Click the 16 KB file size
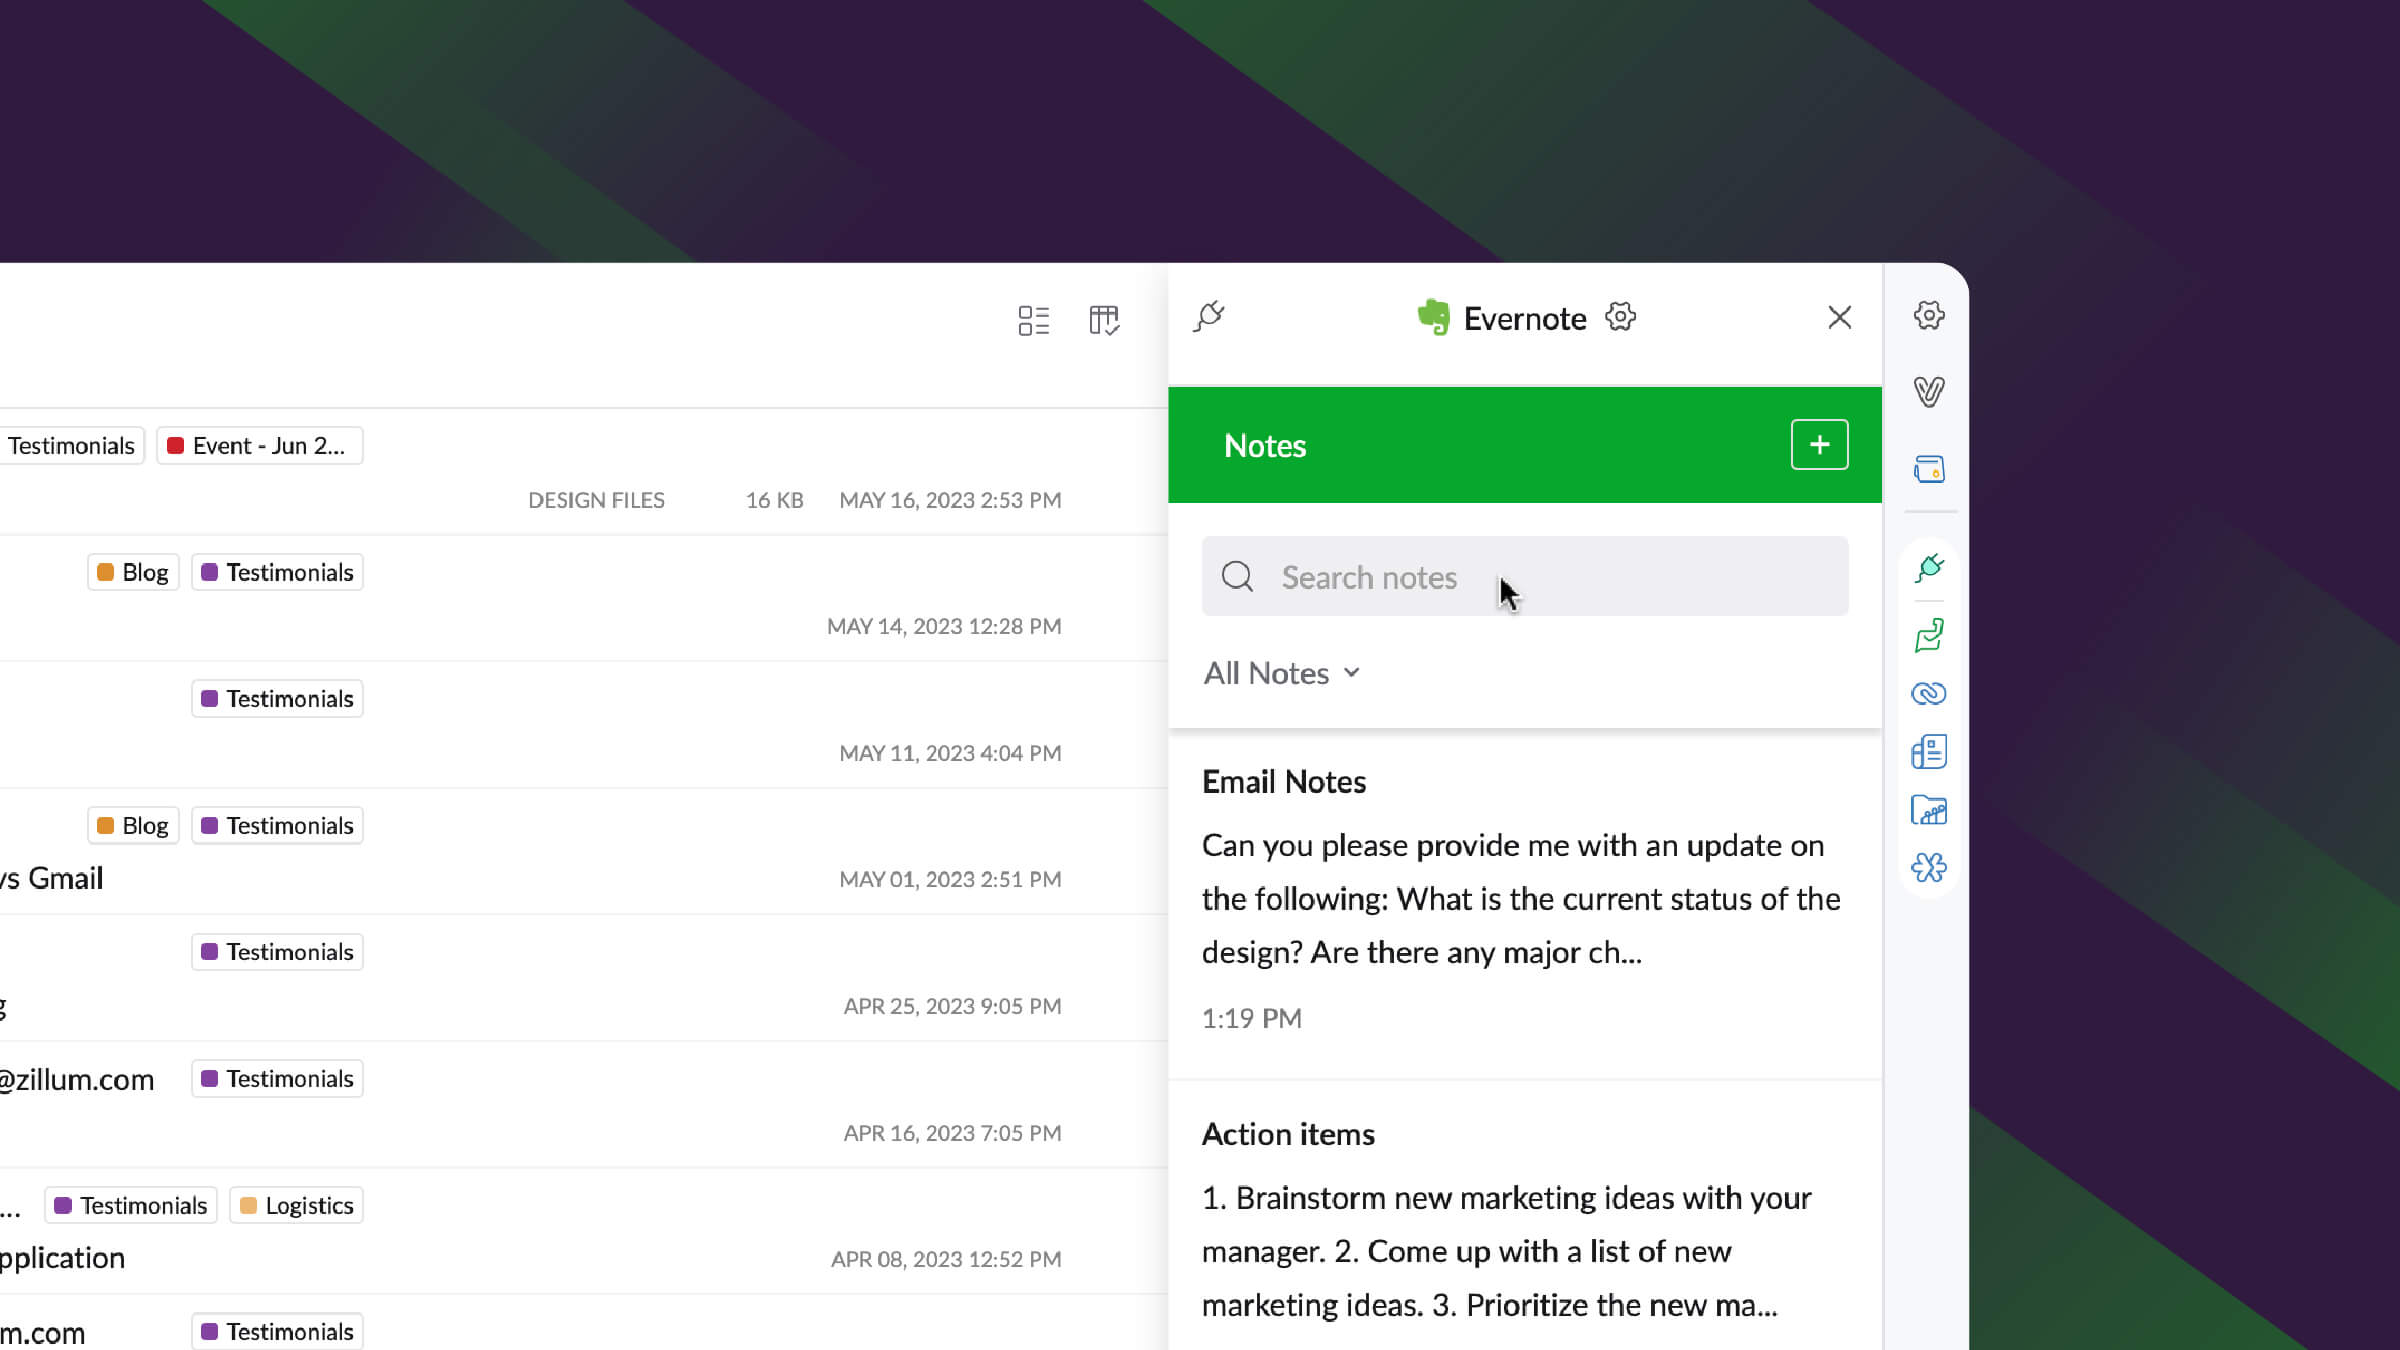The width and height of the screenshot is (2400, 1350). (774, 500)
